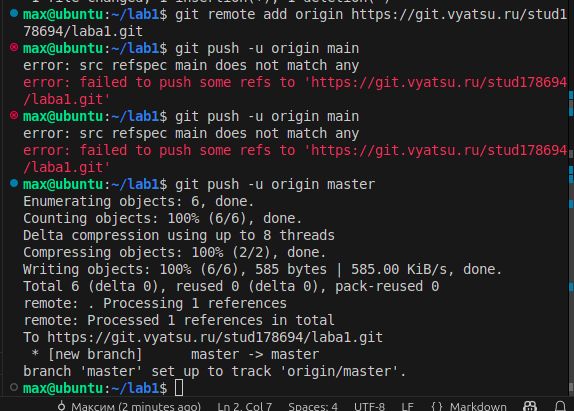
Task: Click the red error marker on second push main
Action: [14, 116]
